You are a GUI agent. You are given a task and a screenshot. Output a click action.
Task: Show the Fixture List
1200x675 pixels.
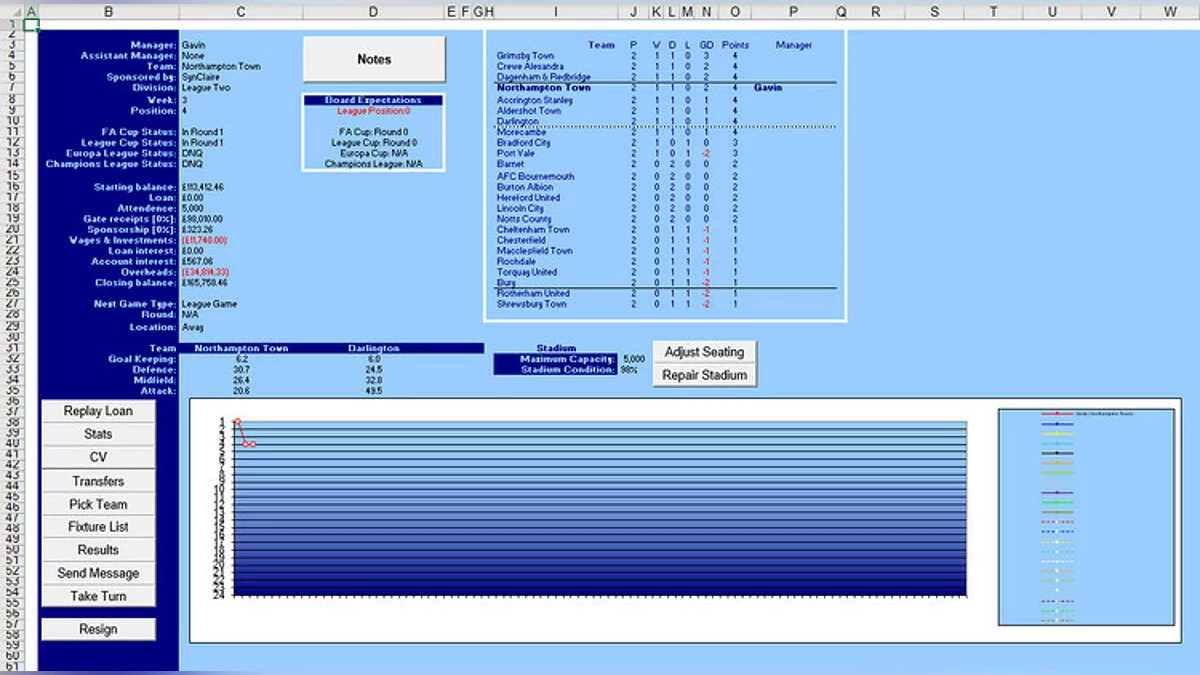(x=98, y=527)
